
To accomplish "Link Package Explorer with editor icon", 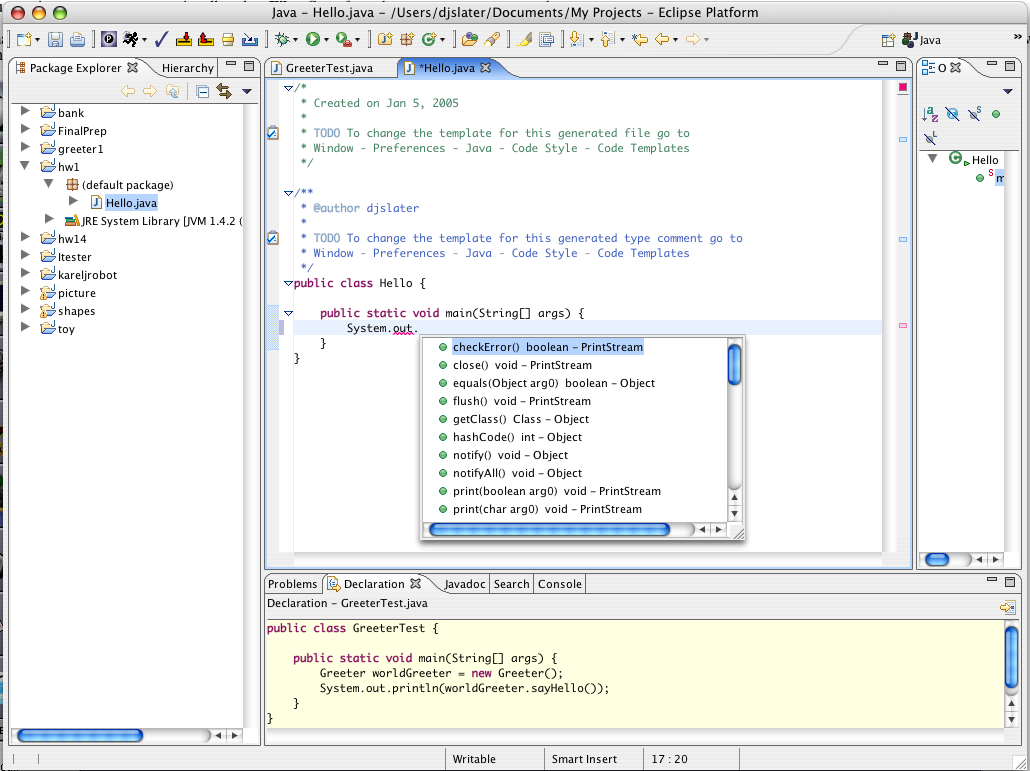I will tap(223, 91).
